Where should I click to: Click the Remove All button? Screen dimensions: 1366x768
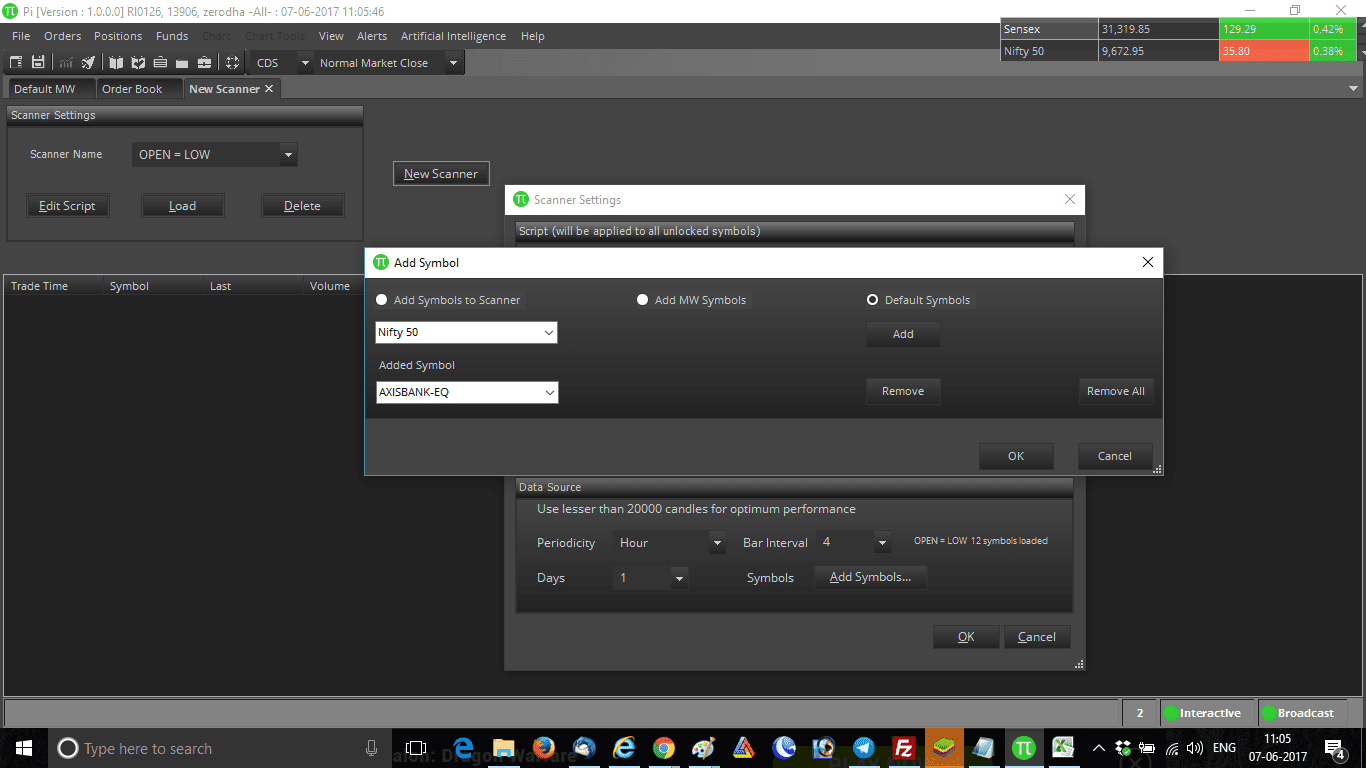1116,392
